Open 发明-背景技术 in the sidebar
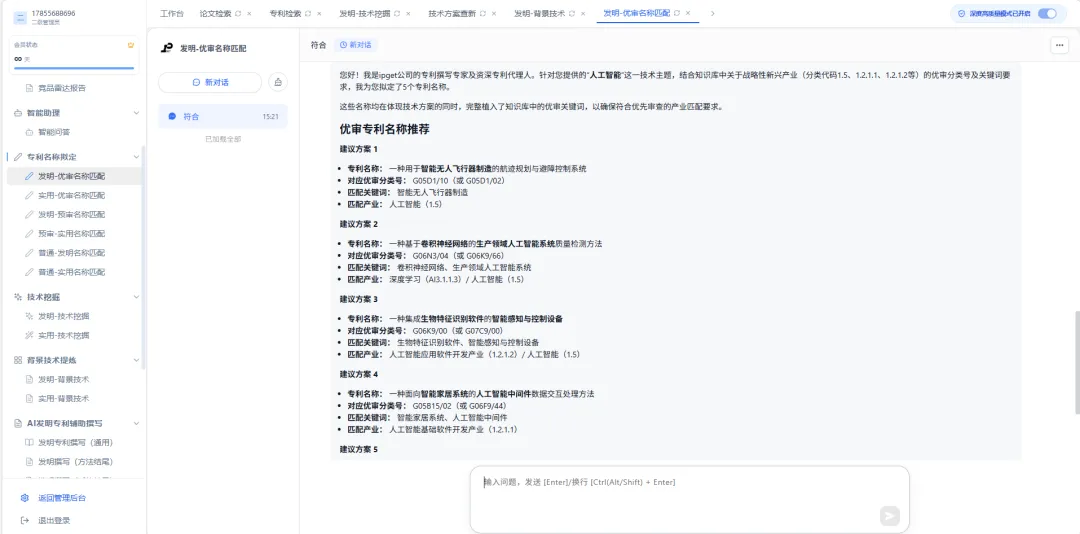Viewport: 1080px width, 534px height. coord(63,380)
